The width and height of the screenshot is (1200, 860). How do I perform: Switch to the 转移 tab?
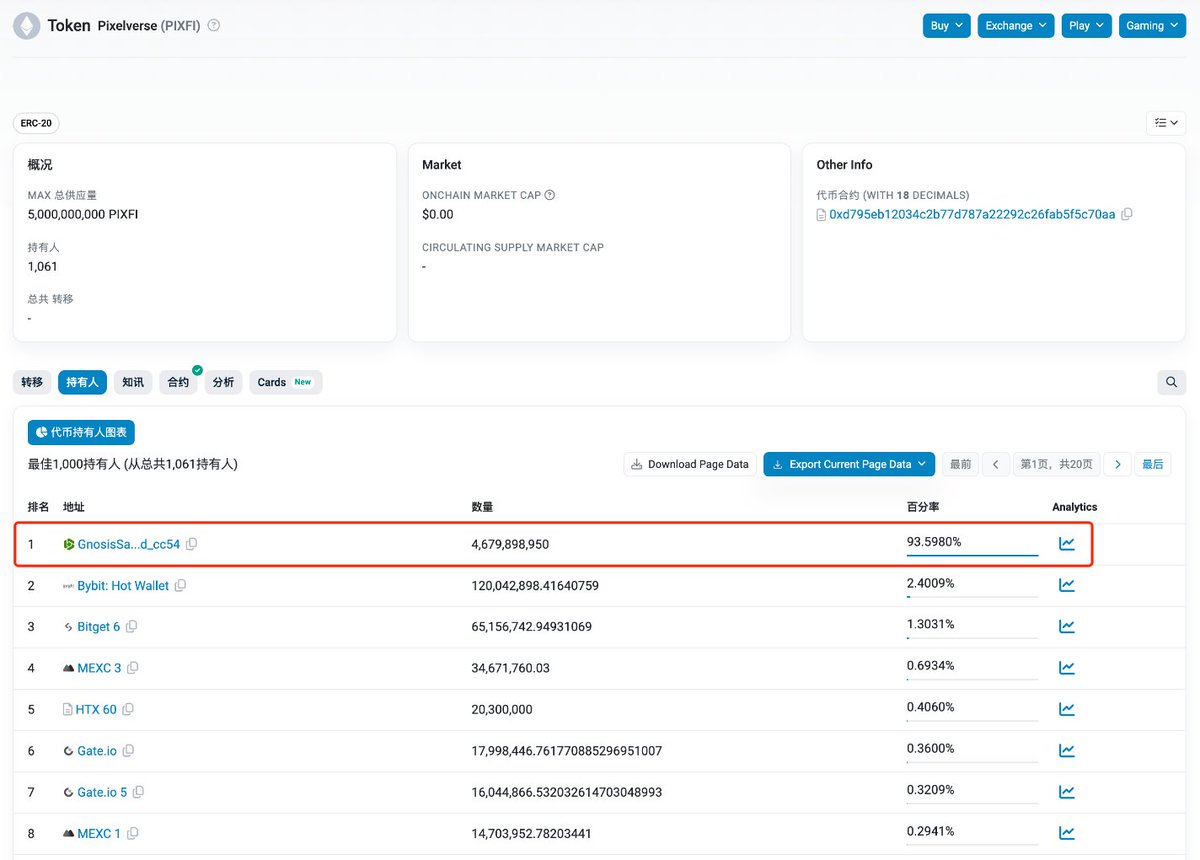[32, 382]
